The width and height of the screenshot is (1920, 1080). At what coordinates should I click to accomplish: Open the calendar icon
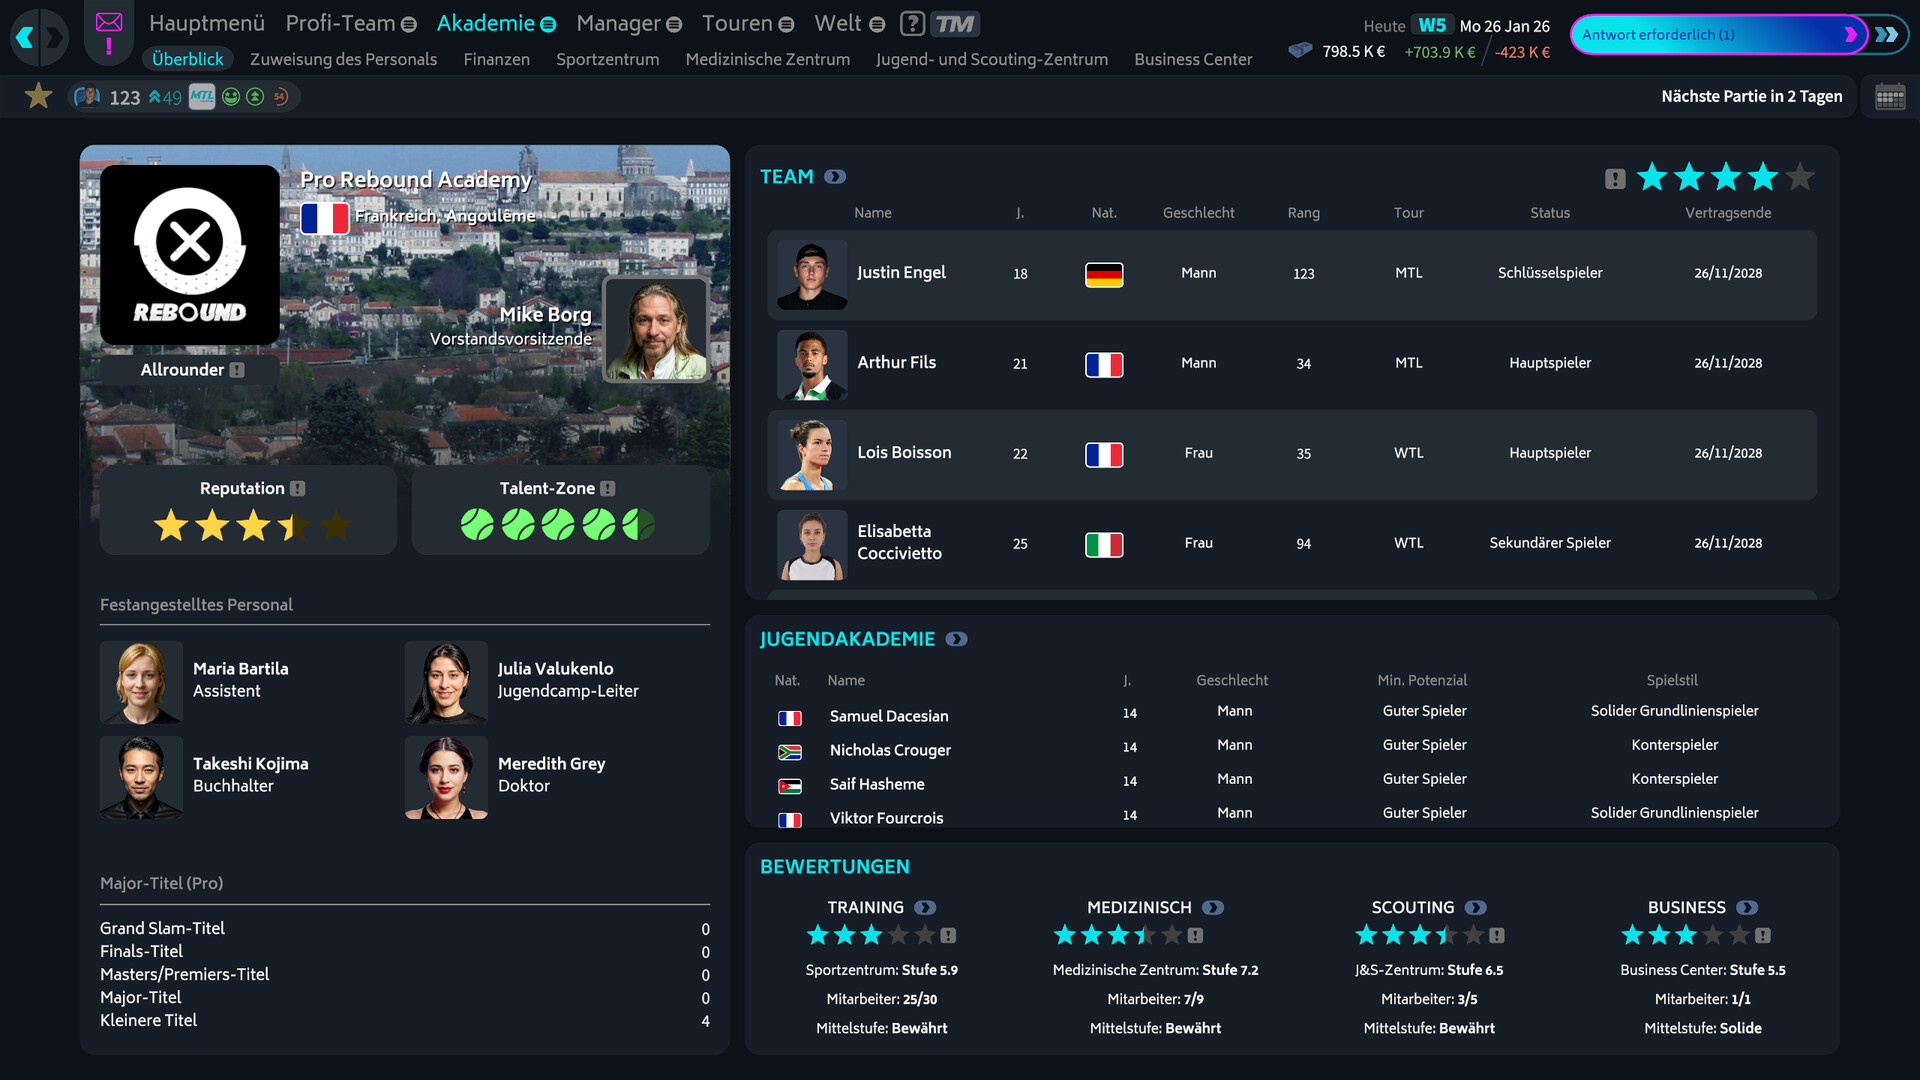(1890, 97)
